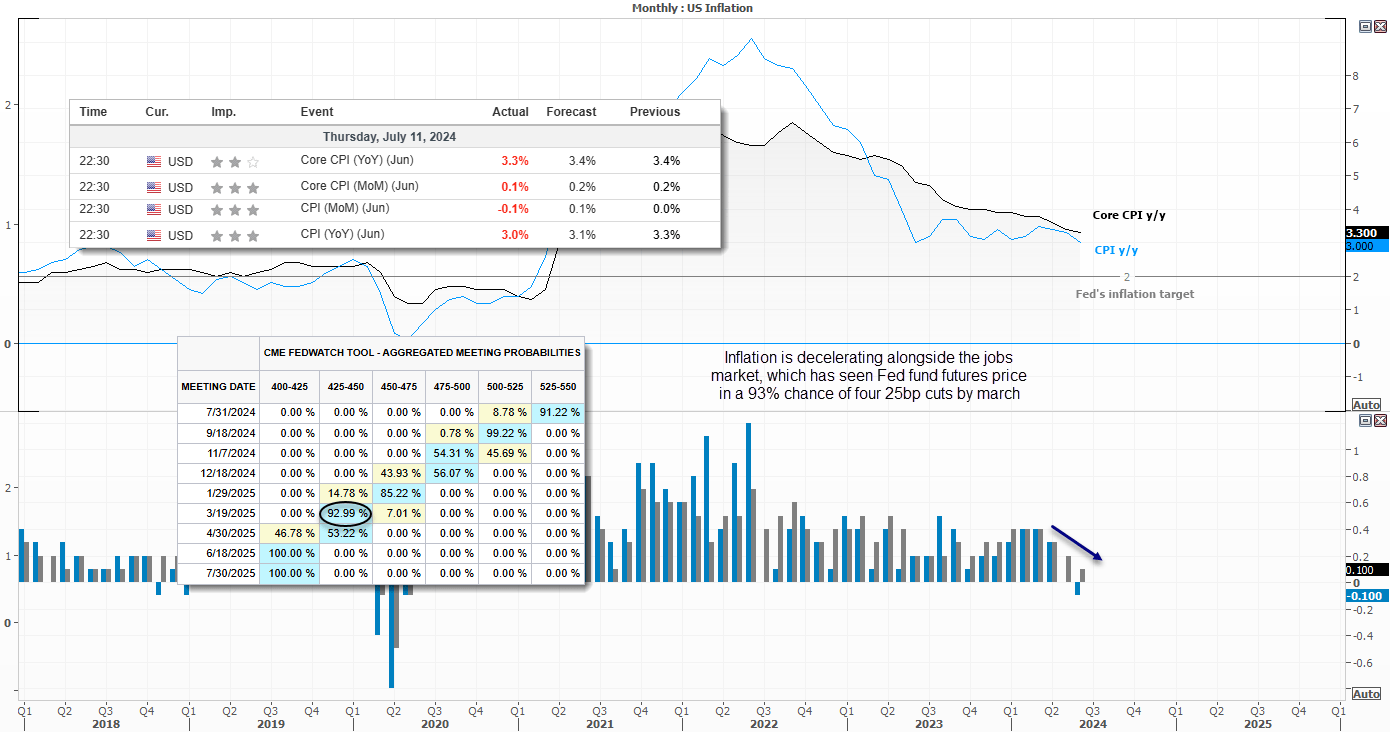Click the FedWatch table title header
The width and height of the screenshot is (1390, 732).
pyautogui.click(x=421, y=352)
